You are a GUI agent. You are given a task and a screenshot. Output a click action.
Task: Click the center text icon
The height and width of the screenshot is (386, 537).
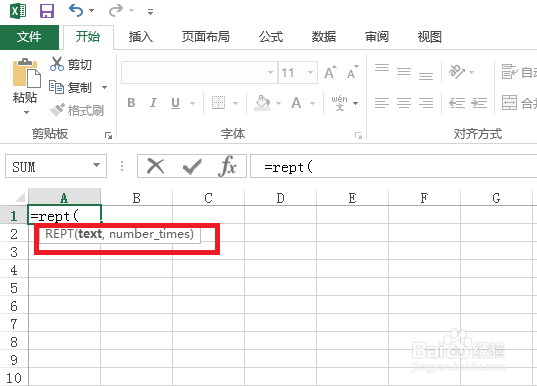(x=404, y=103)
